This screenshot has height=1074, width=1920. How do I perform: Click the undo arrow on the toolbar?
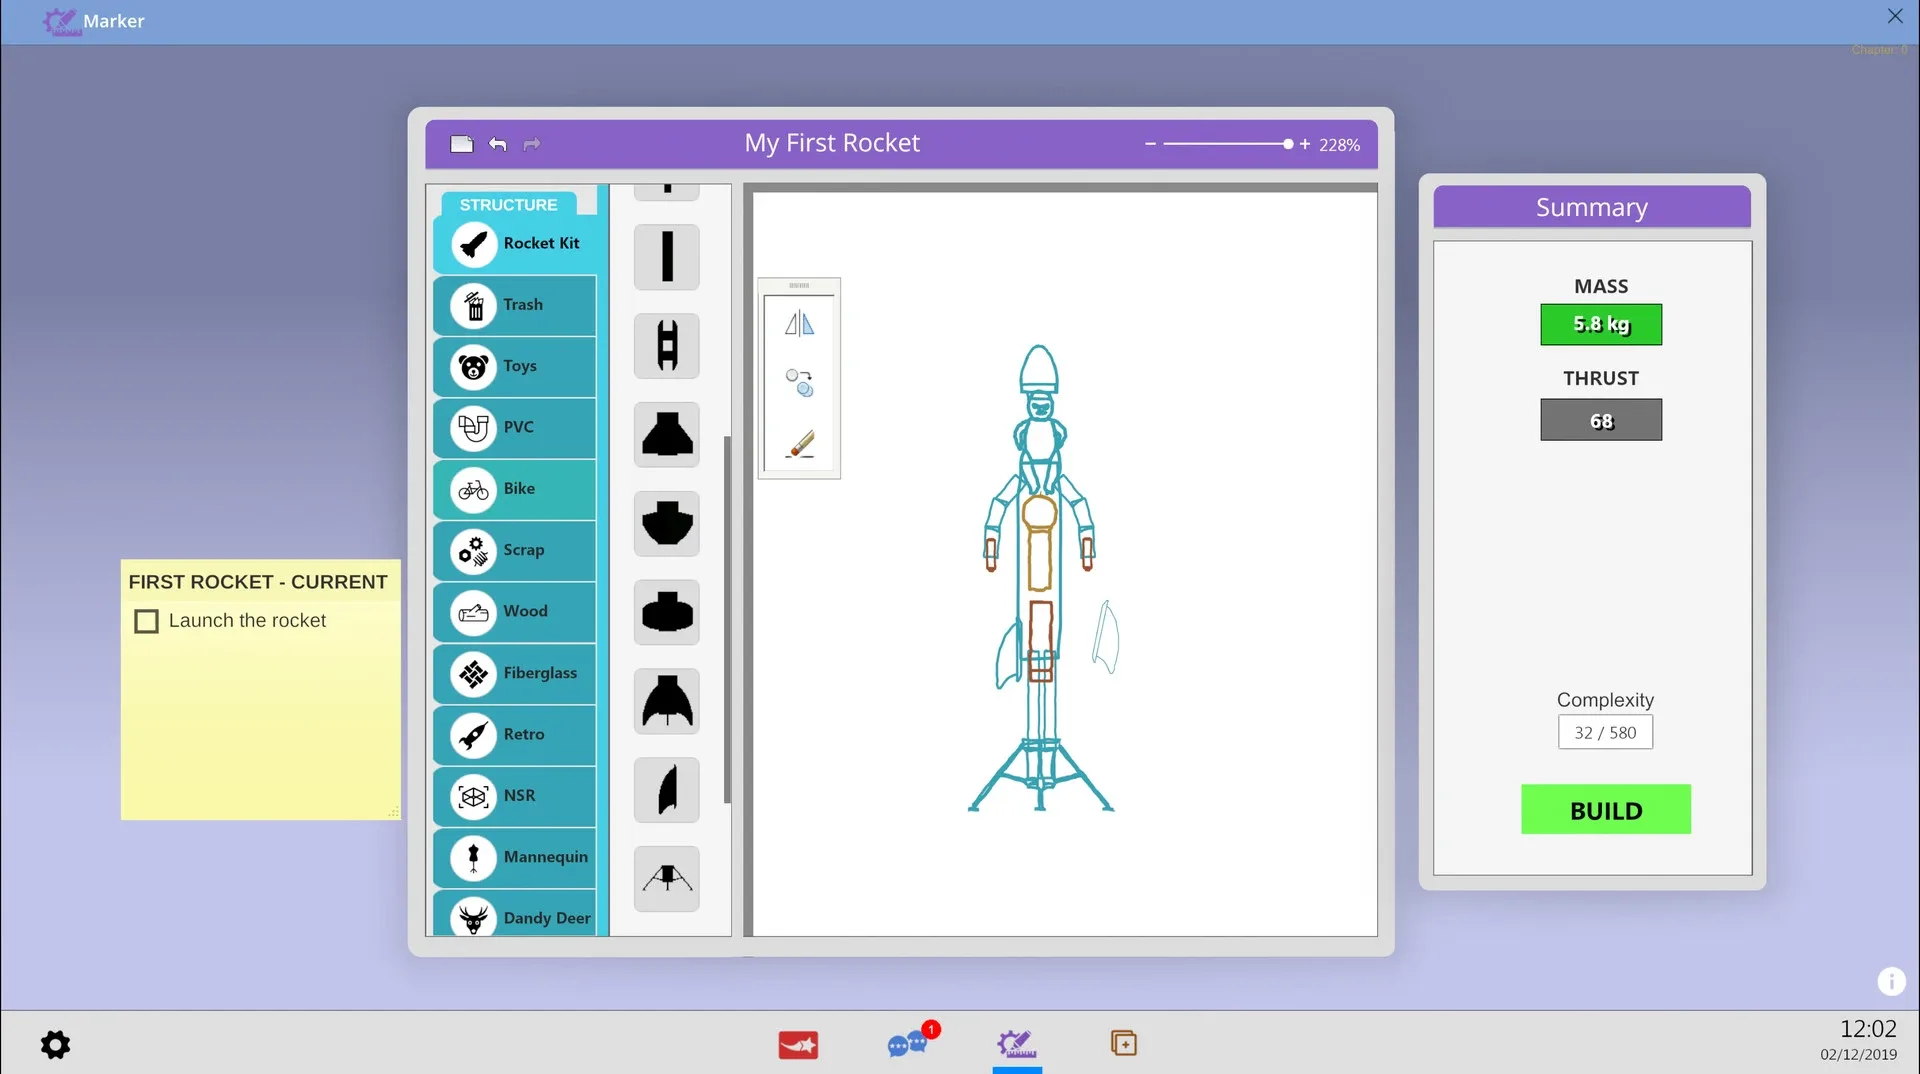click(497, 143)
